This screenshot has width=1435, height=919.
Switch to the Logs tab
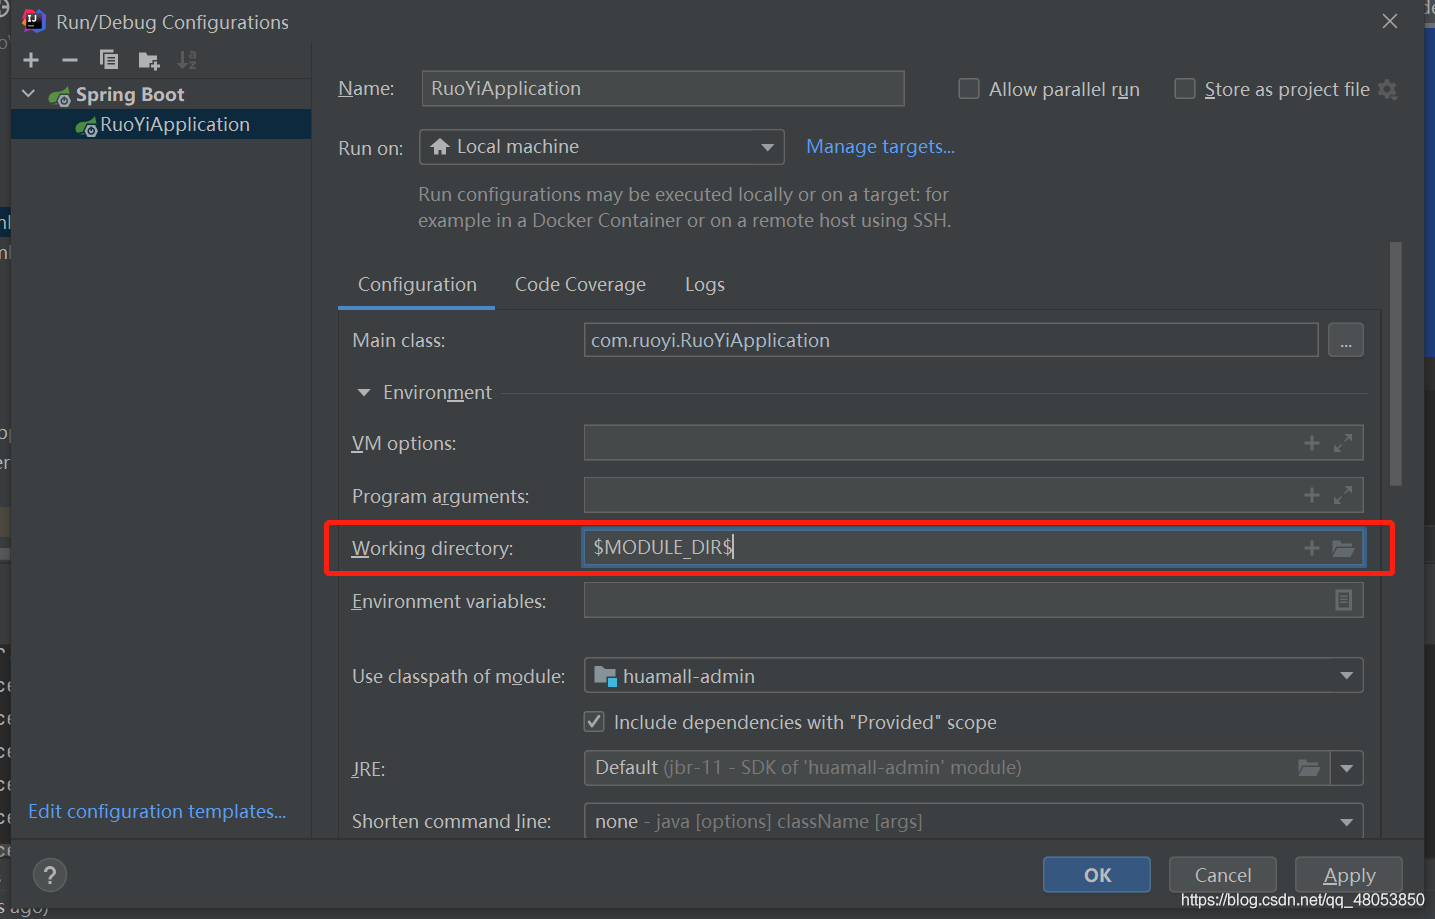click(705, 284)
